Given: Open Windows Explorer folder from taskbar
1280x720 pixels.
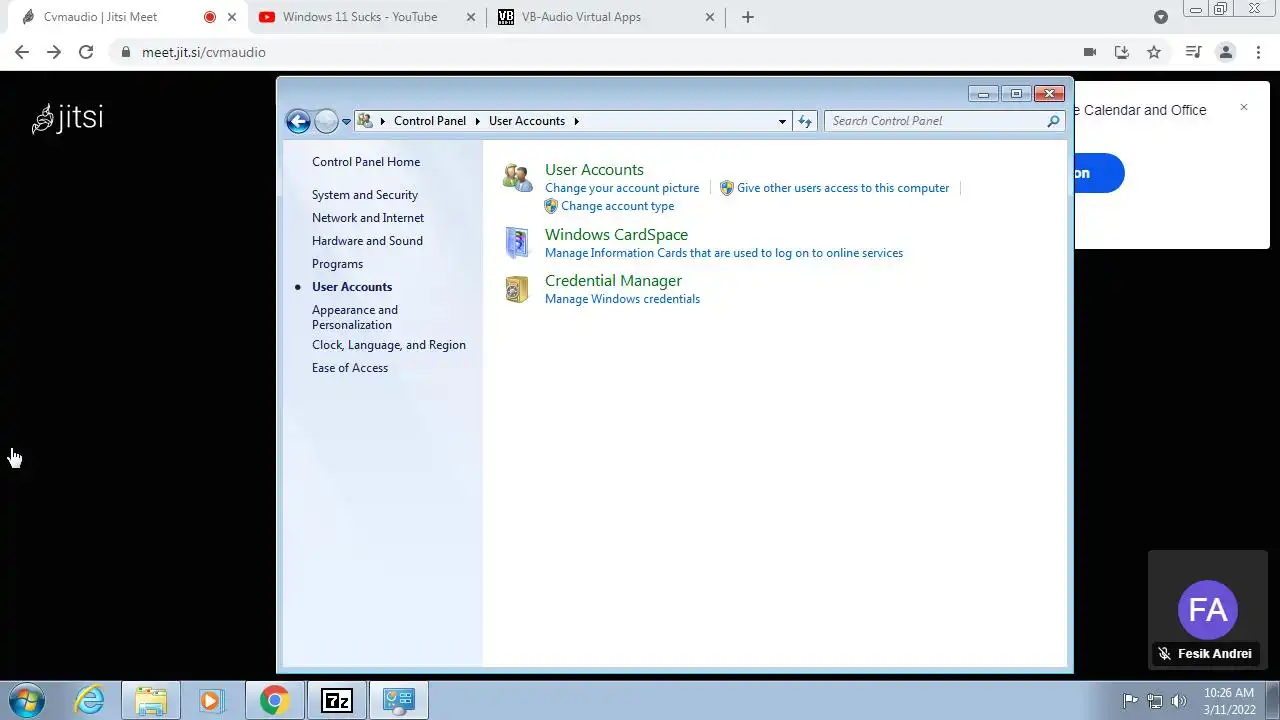Looking at the screenshot, I should (x=151, y=700).
